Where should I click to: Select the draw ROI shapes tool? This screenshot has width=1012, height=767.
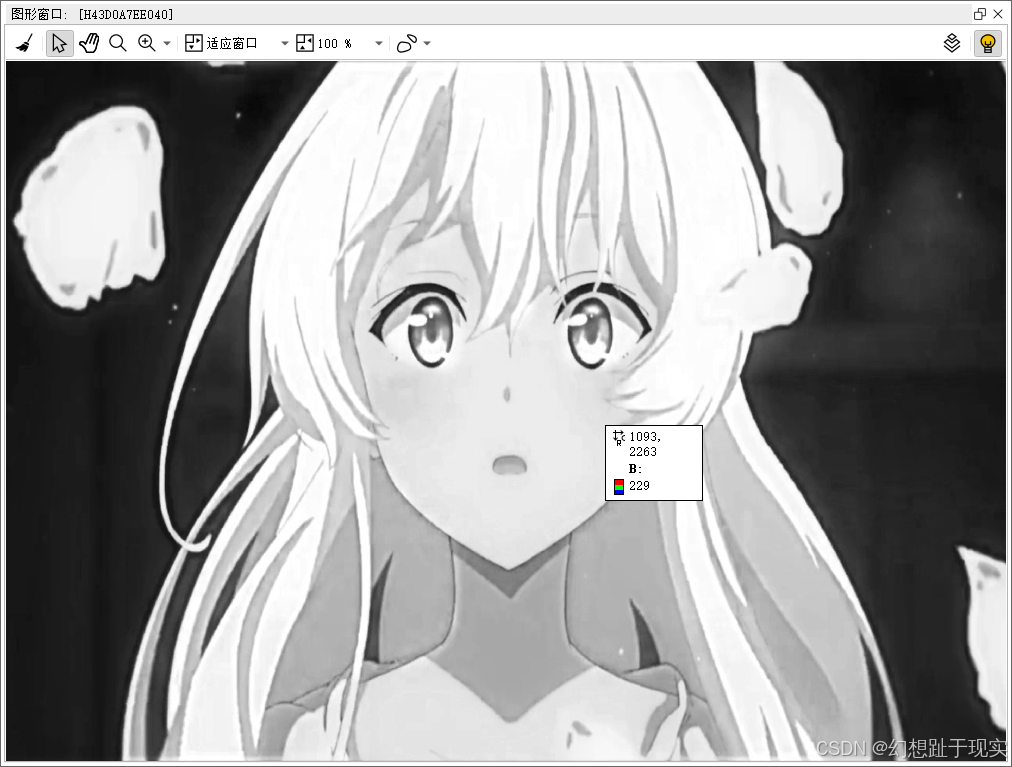407,43
